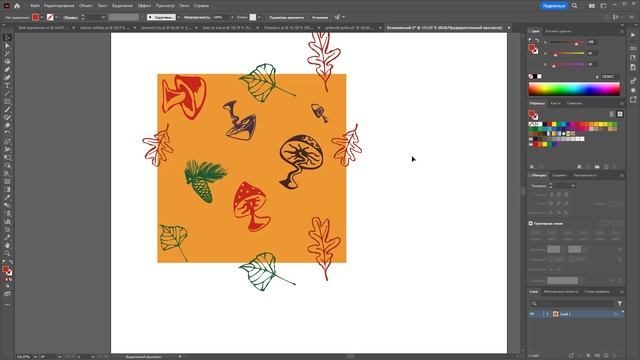Open stroke weight dropdown in control bar

click(103, 17)
